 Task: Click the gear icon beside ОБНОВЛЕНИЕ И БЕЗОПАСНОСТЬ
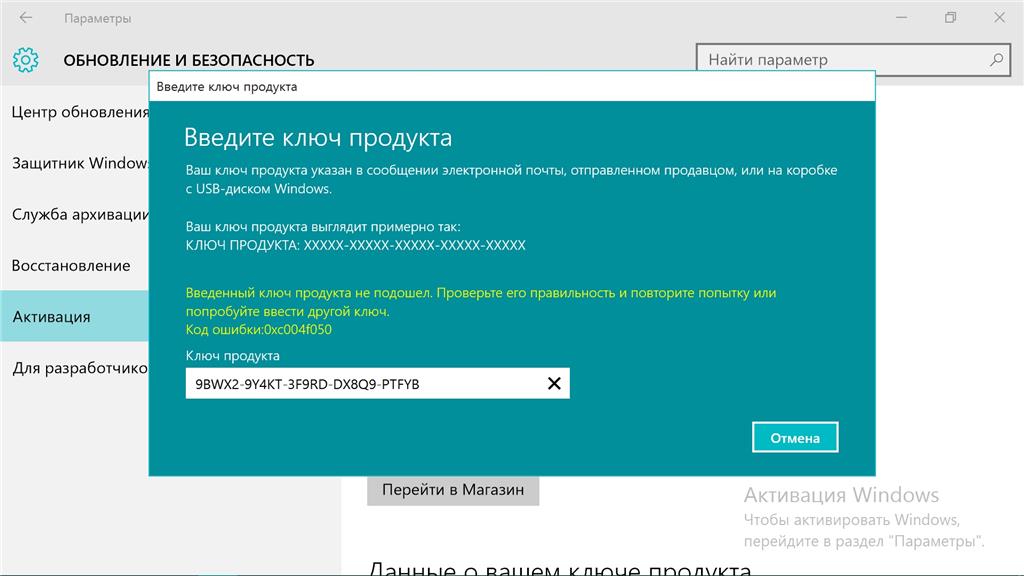click(25, 60)
